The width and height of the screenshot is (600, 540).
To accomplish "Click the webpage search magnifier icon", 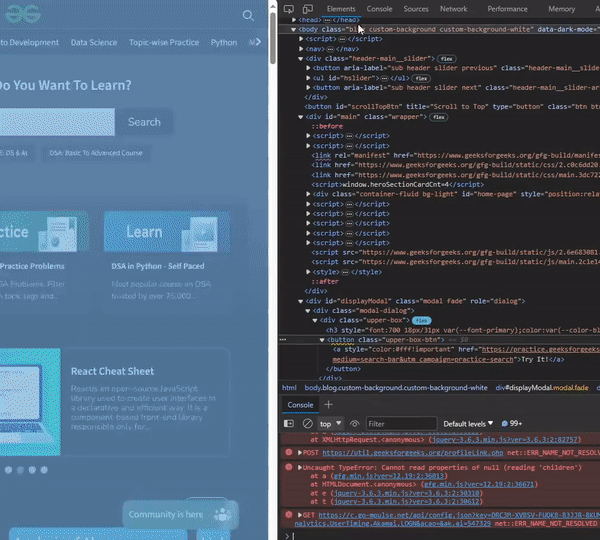I will point(248,15).
